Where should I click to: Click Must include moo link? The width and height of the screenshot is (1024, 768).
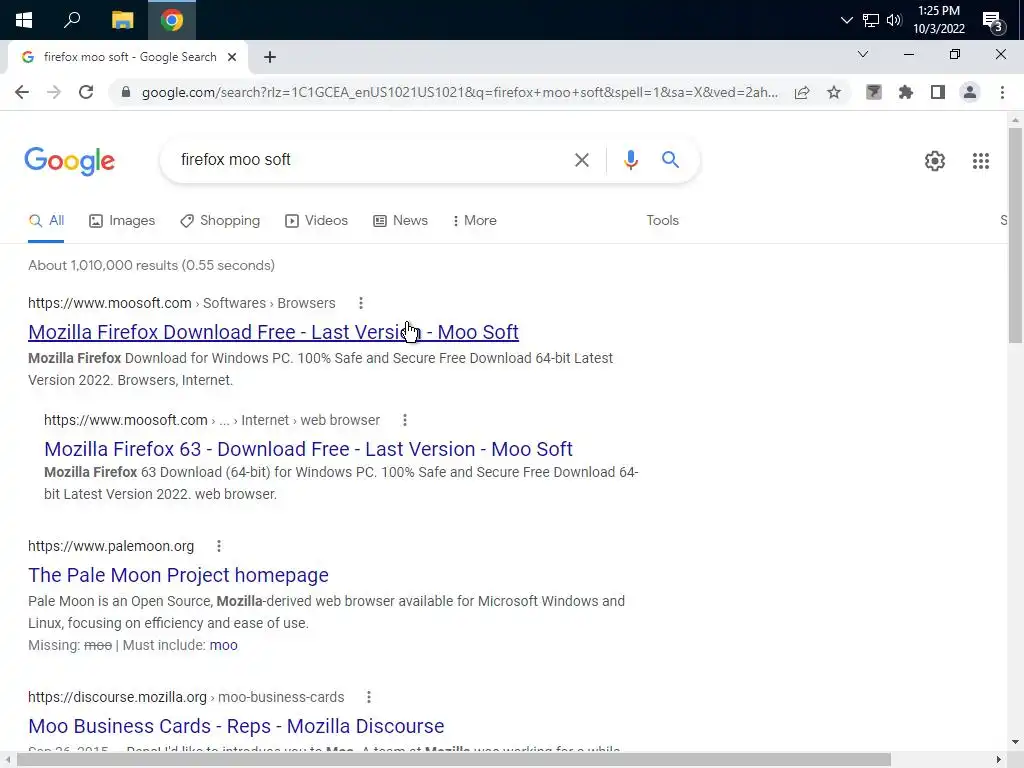223,645
